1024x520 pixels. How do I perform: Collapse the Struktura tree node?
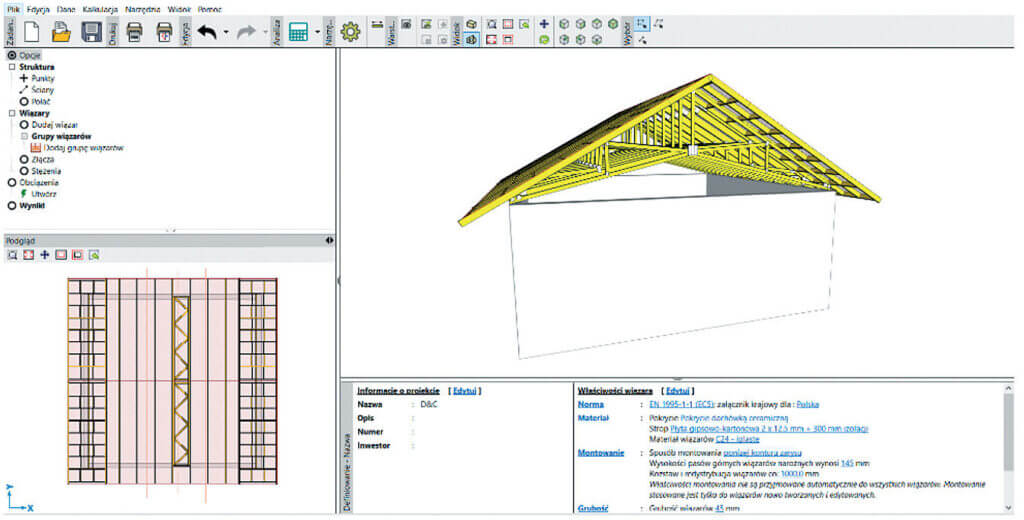point(12,67)
